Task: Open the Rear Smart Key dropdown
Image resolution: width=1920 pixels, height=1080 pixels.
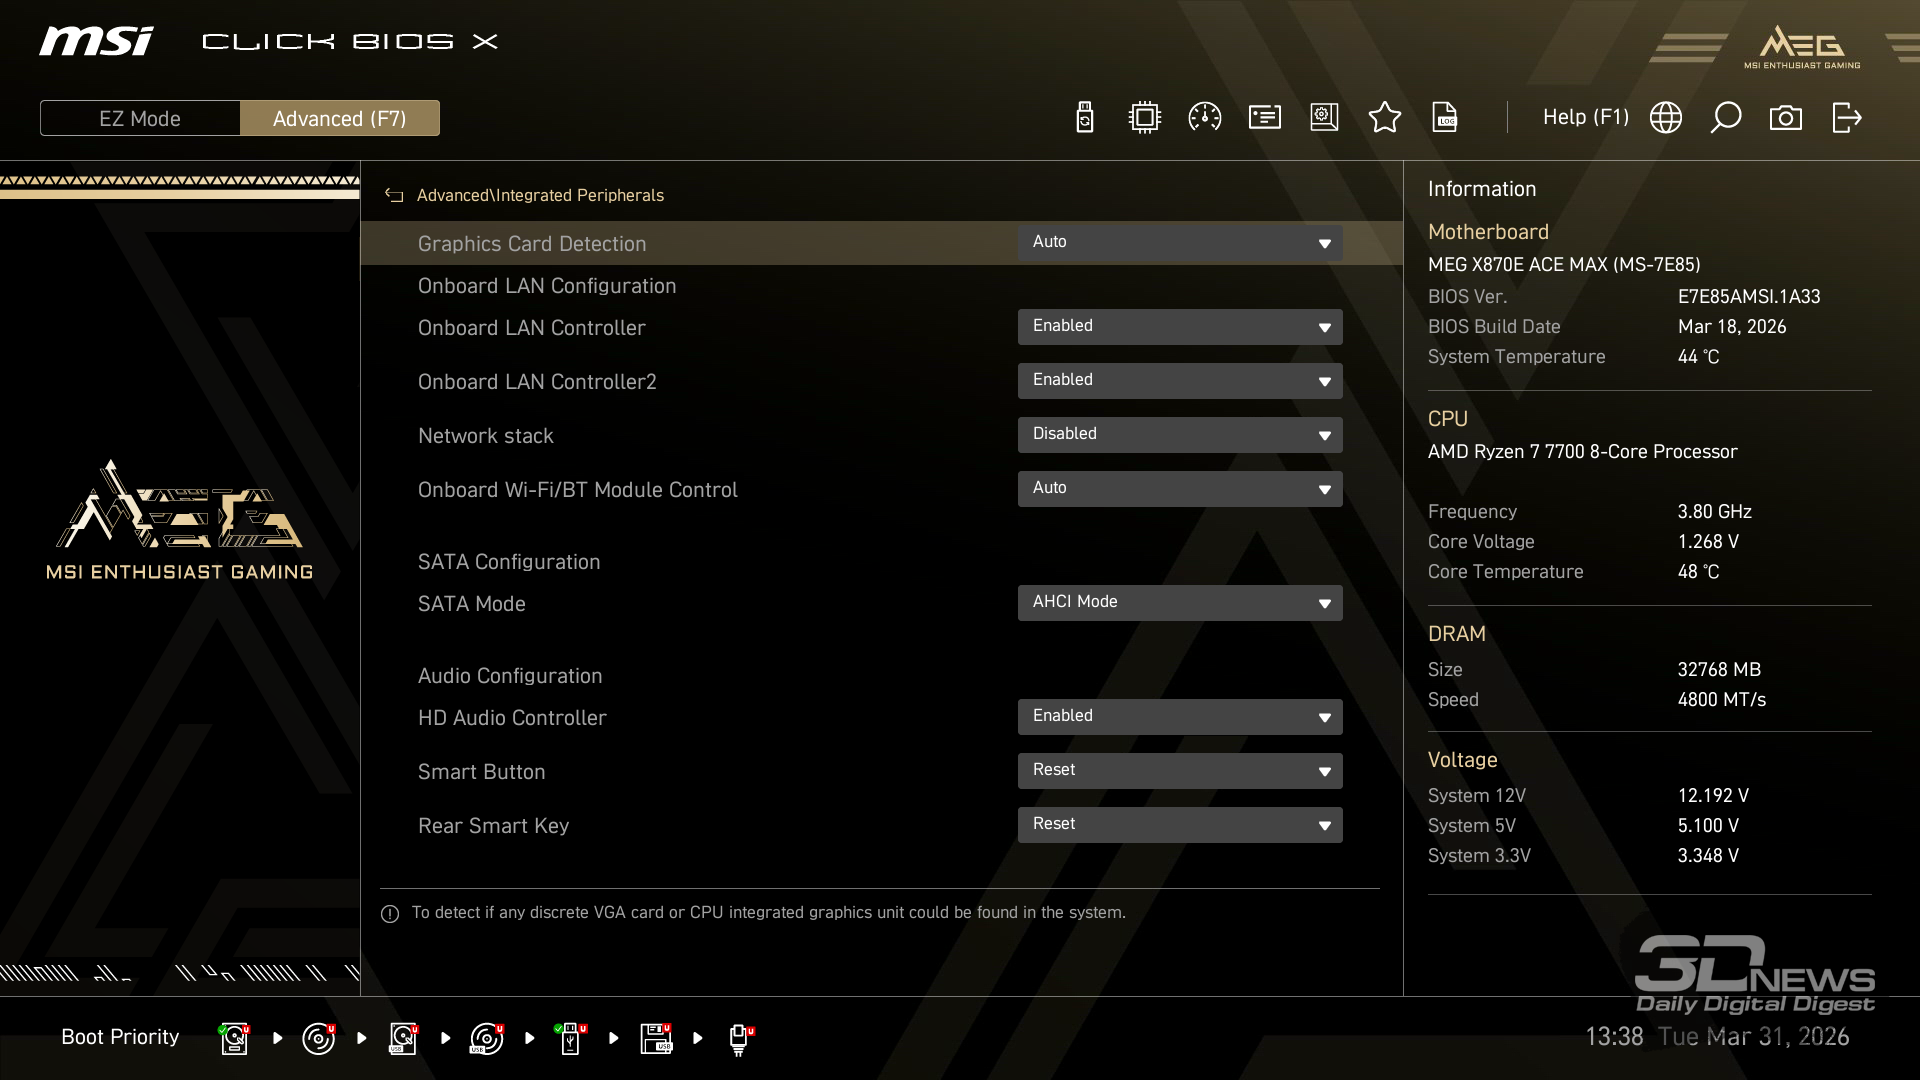Action: (1179, 825)
